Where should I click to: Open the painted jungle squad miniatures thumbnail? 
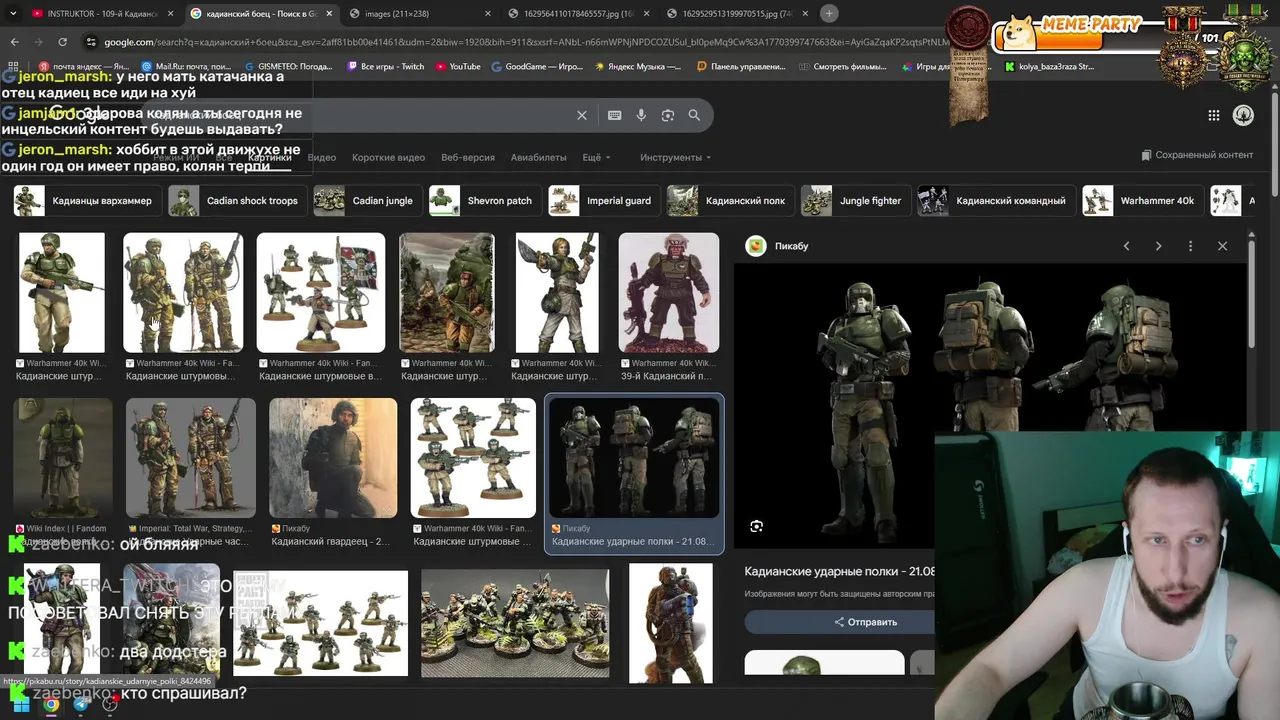515,623
